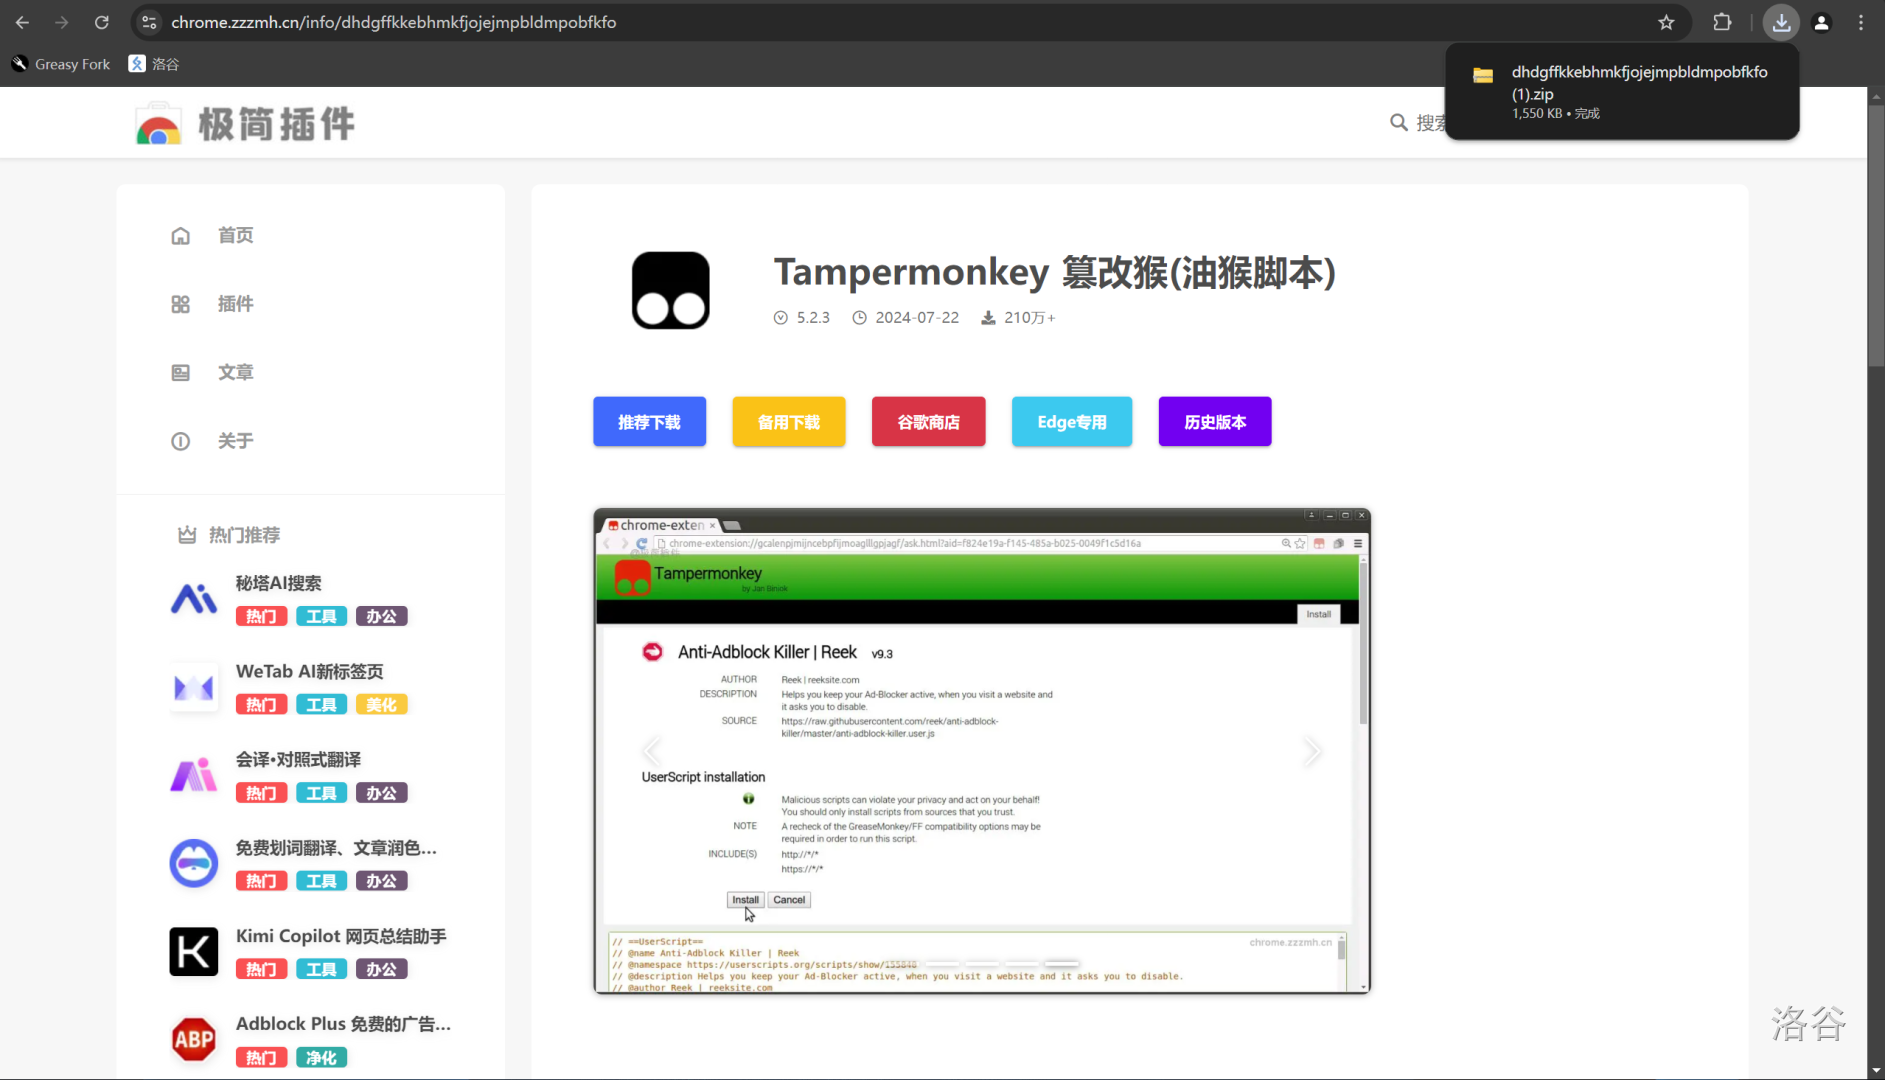This screenshot has height=1080, width=1885.
Task: Click the Tampermonkey extension logo icon
Action: click(x=670, y=290)
